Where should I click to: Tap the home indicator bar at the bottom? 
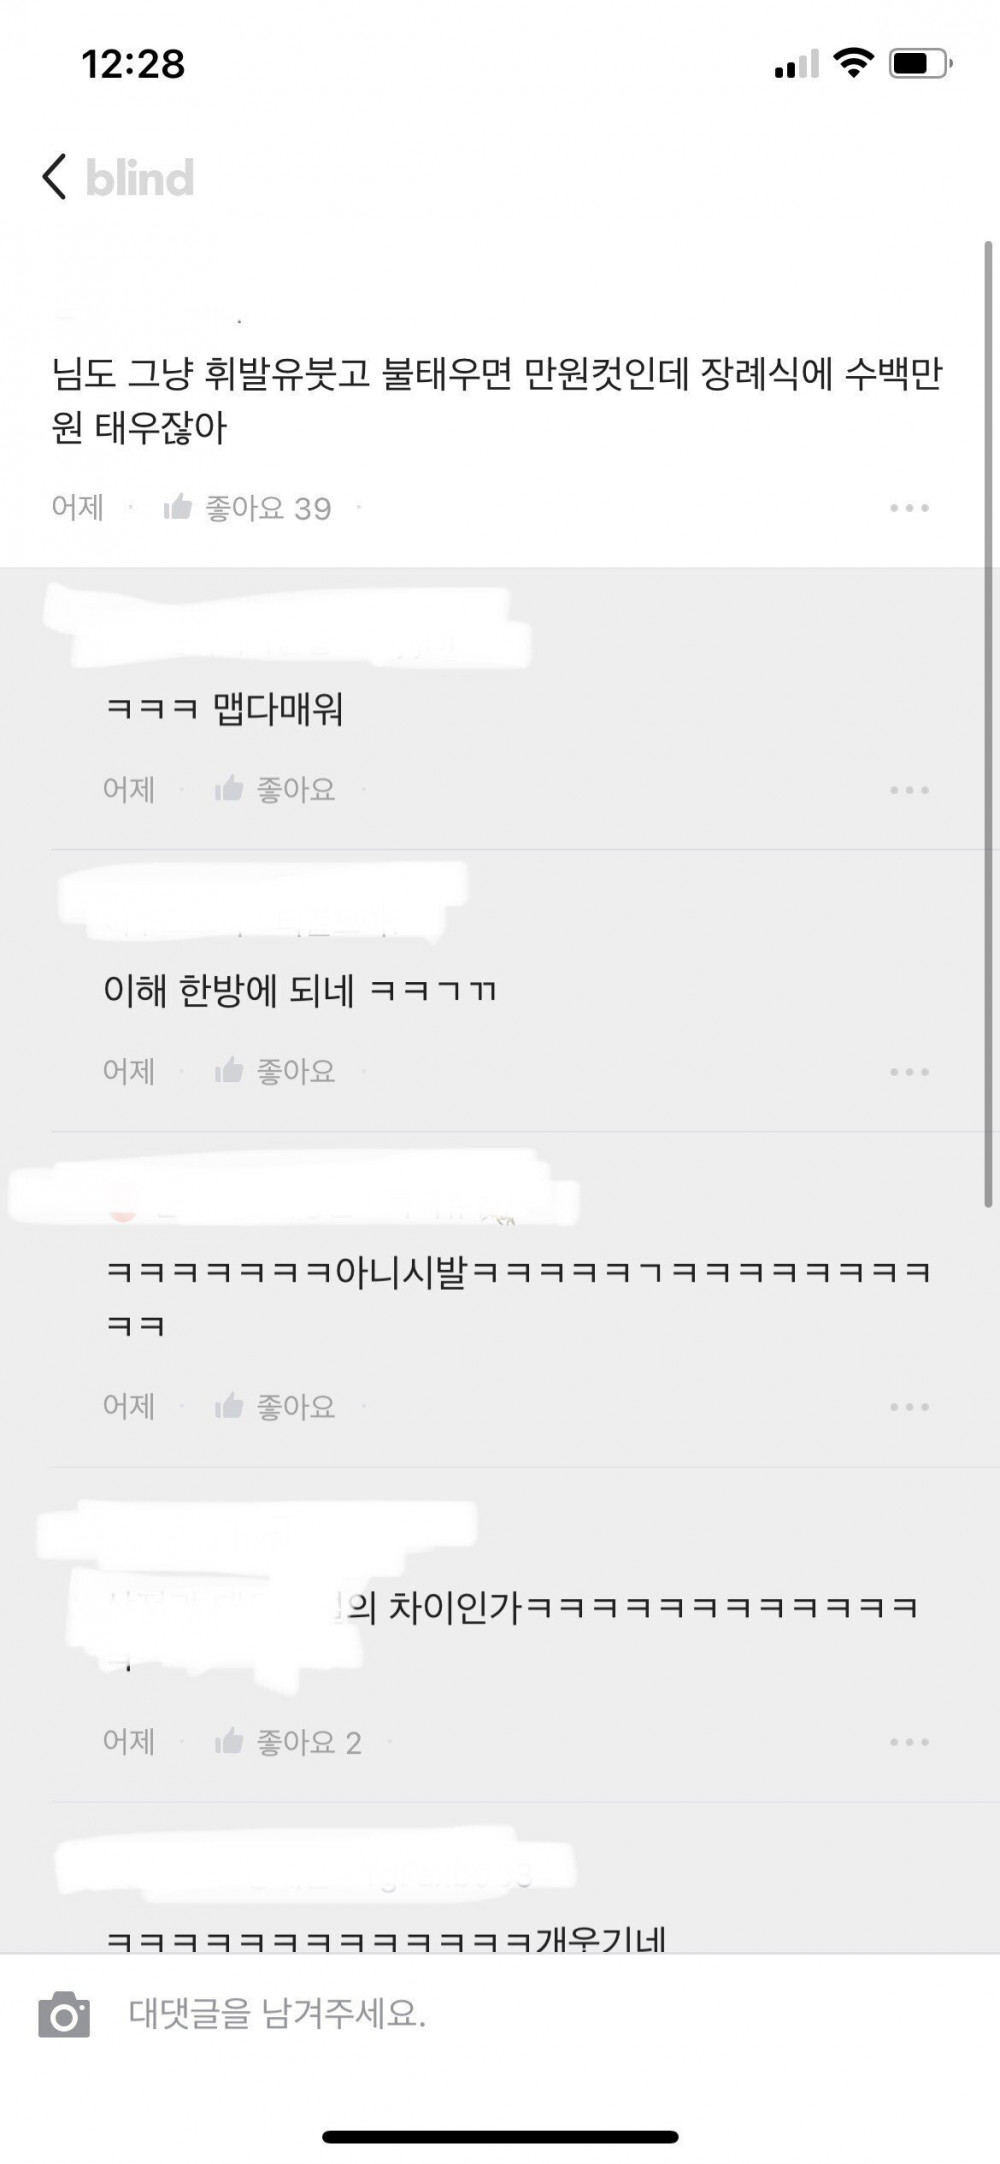pyautogui.click(x=500, y=2137)
